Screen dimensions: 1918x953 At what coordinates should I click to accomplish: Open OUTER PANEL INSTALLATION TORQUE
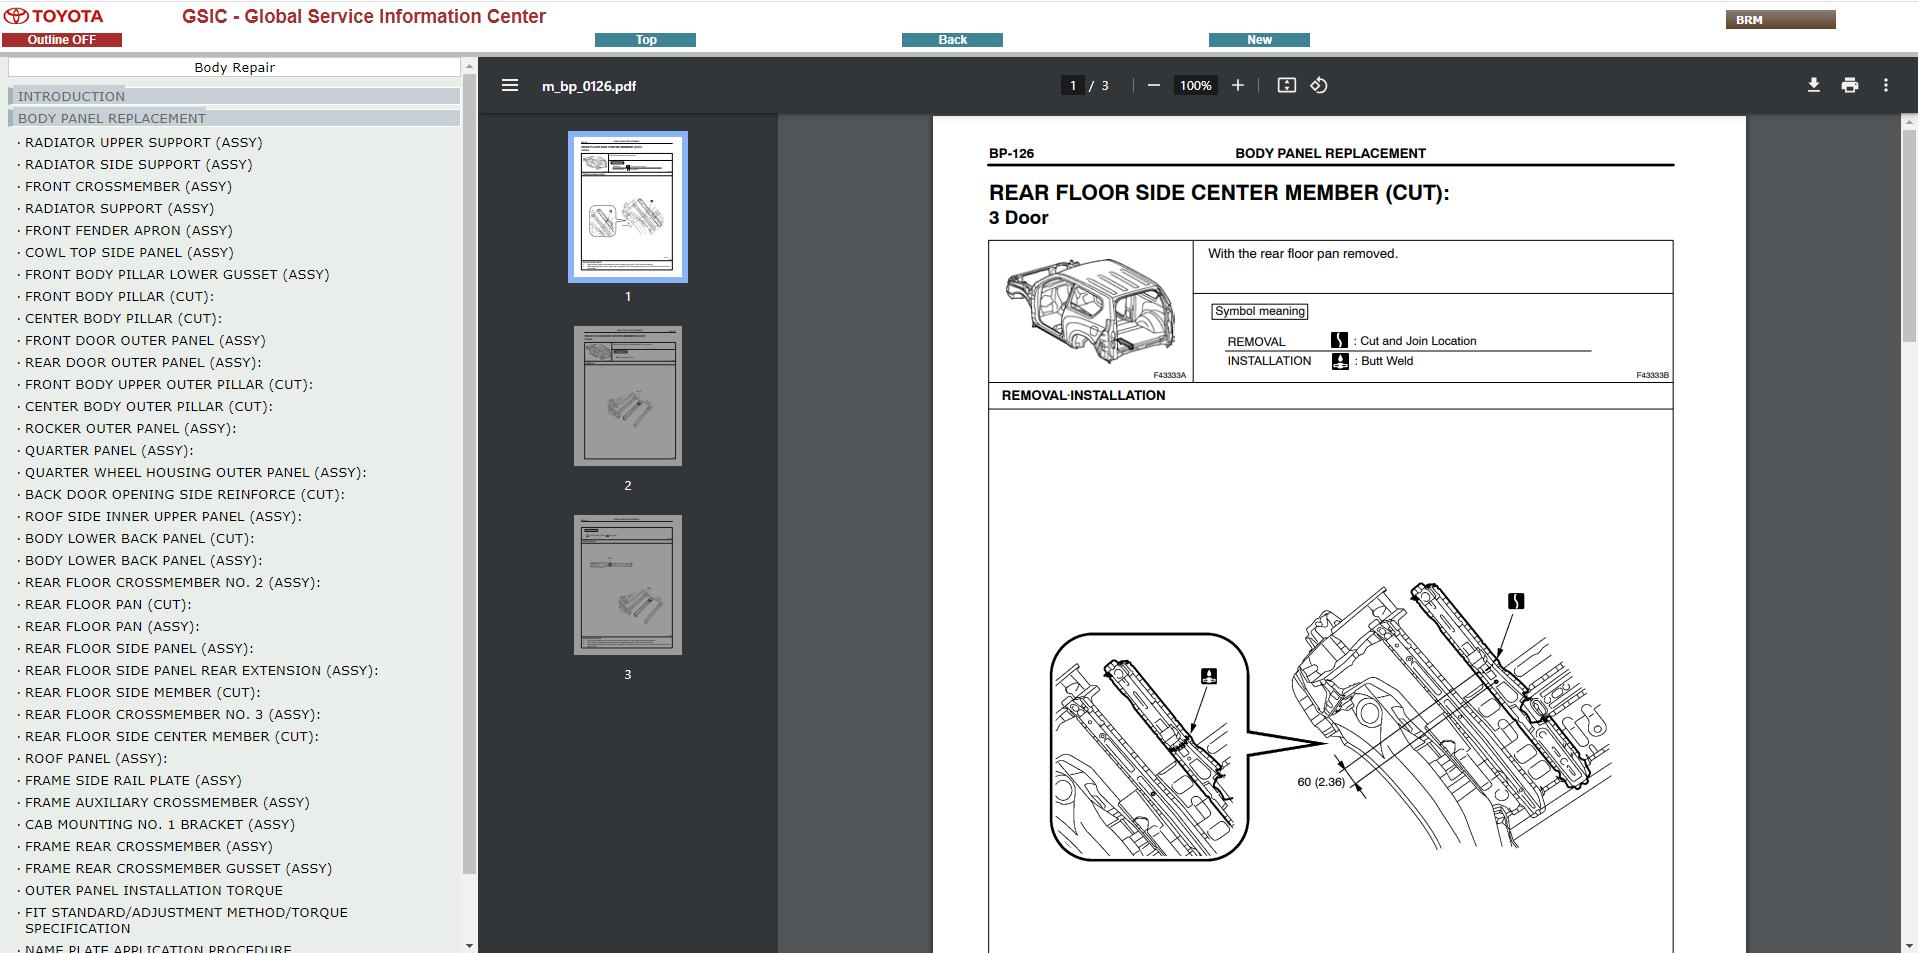tap(154, 890)
